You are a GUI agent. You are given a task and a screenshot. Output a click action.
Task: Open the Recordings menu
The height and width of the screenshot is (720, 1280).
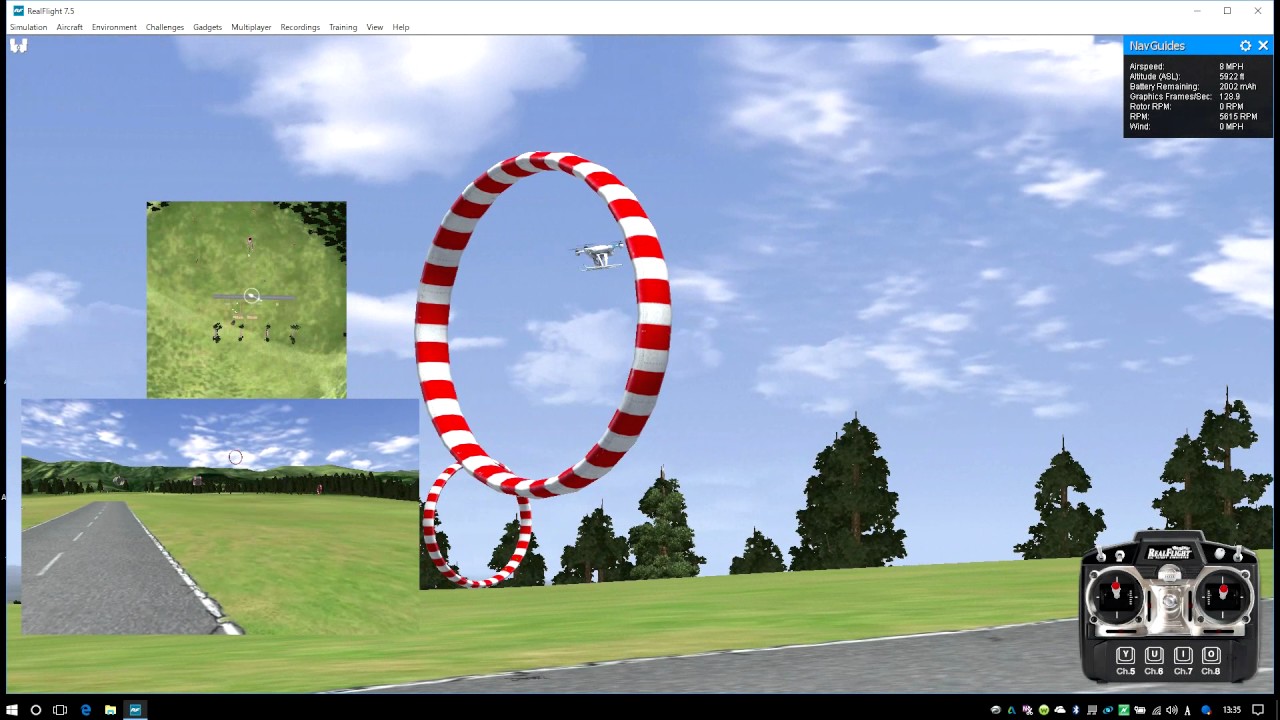(300, 27)
